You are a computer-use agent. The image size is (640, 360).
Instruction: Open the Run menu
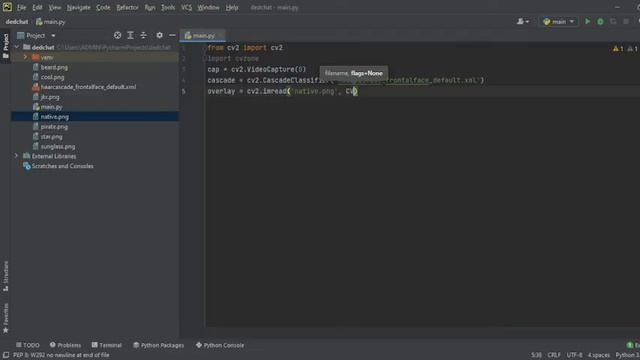tap(150, 7)
